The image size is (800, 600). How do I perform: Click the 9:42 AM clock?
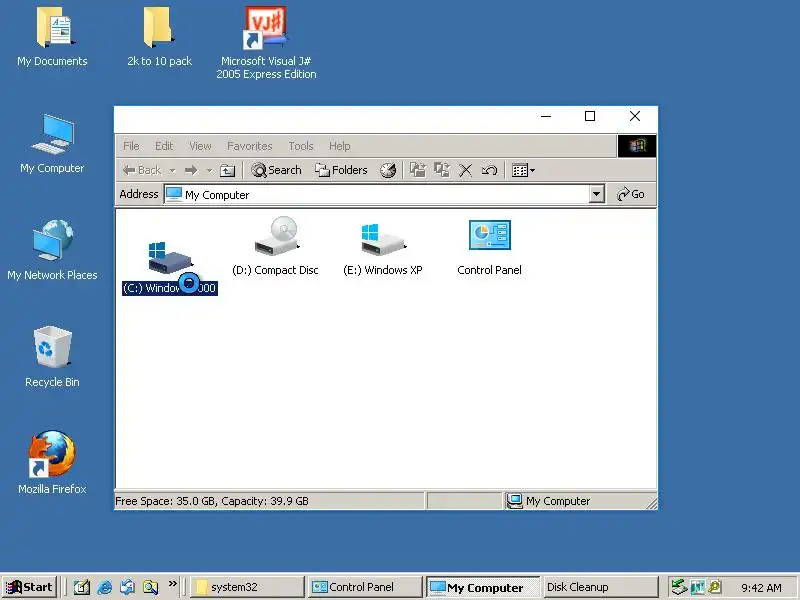[x=761, y=588]
